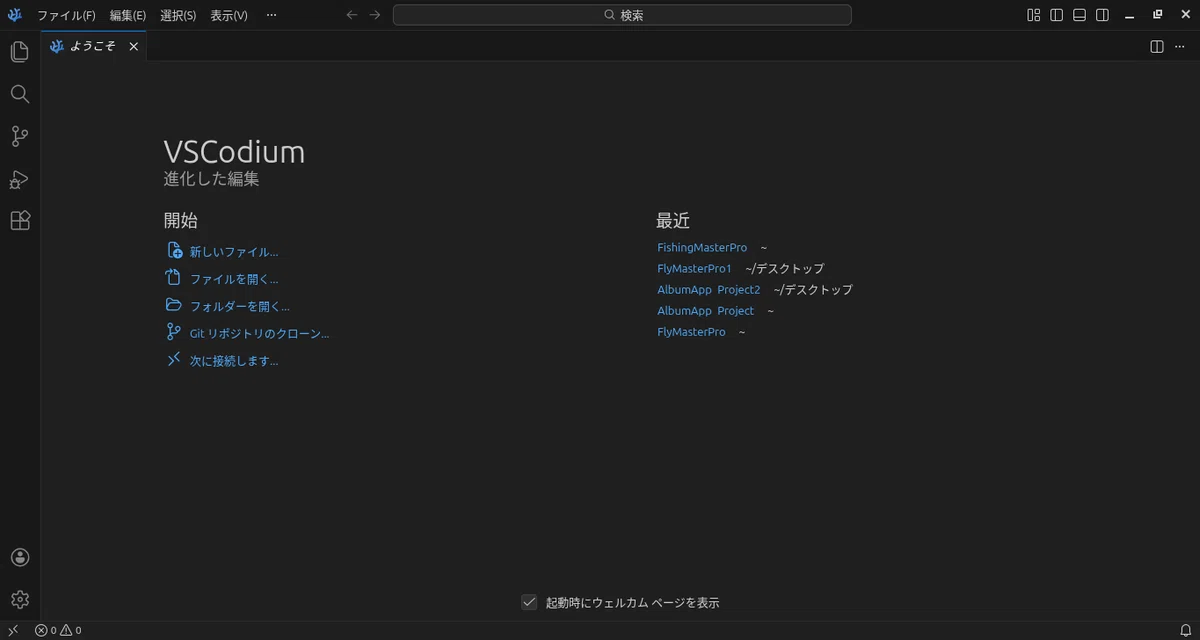Open the Manage gear icon
This screenshot has width=1200, height=640.
pos(20,599)
